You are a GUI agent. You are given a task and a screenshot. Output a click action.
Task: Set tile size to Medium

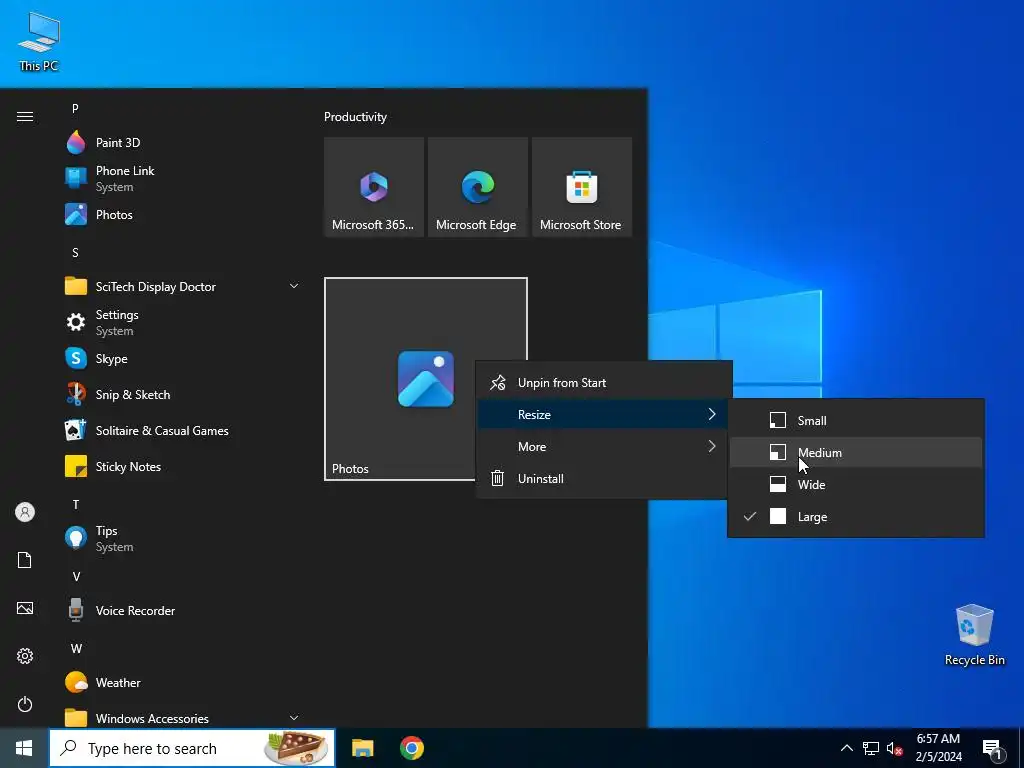coord(856,453)
